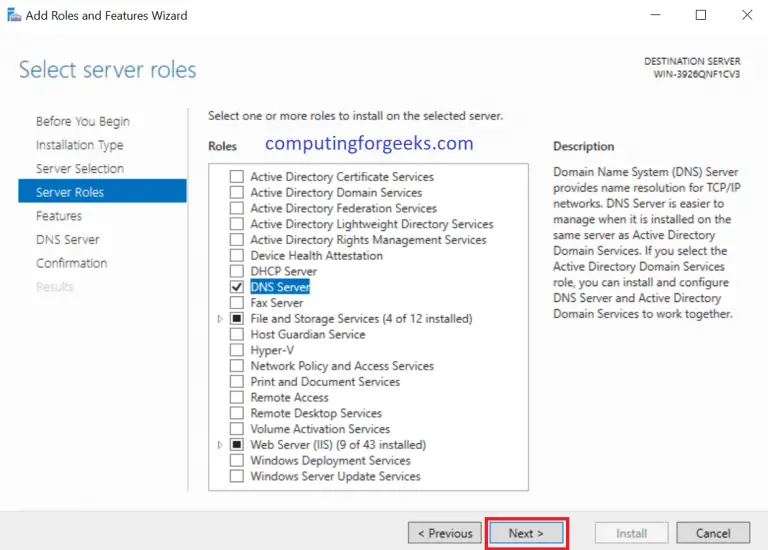Viewport: 768px width, 550px height.
Task: Enable the Hyper-V role checkbox
Action: [x=237, y=350]
